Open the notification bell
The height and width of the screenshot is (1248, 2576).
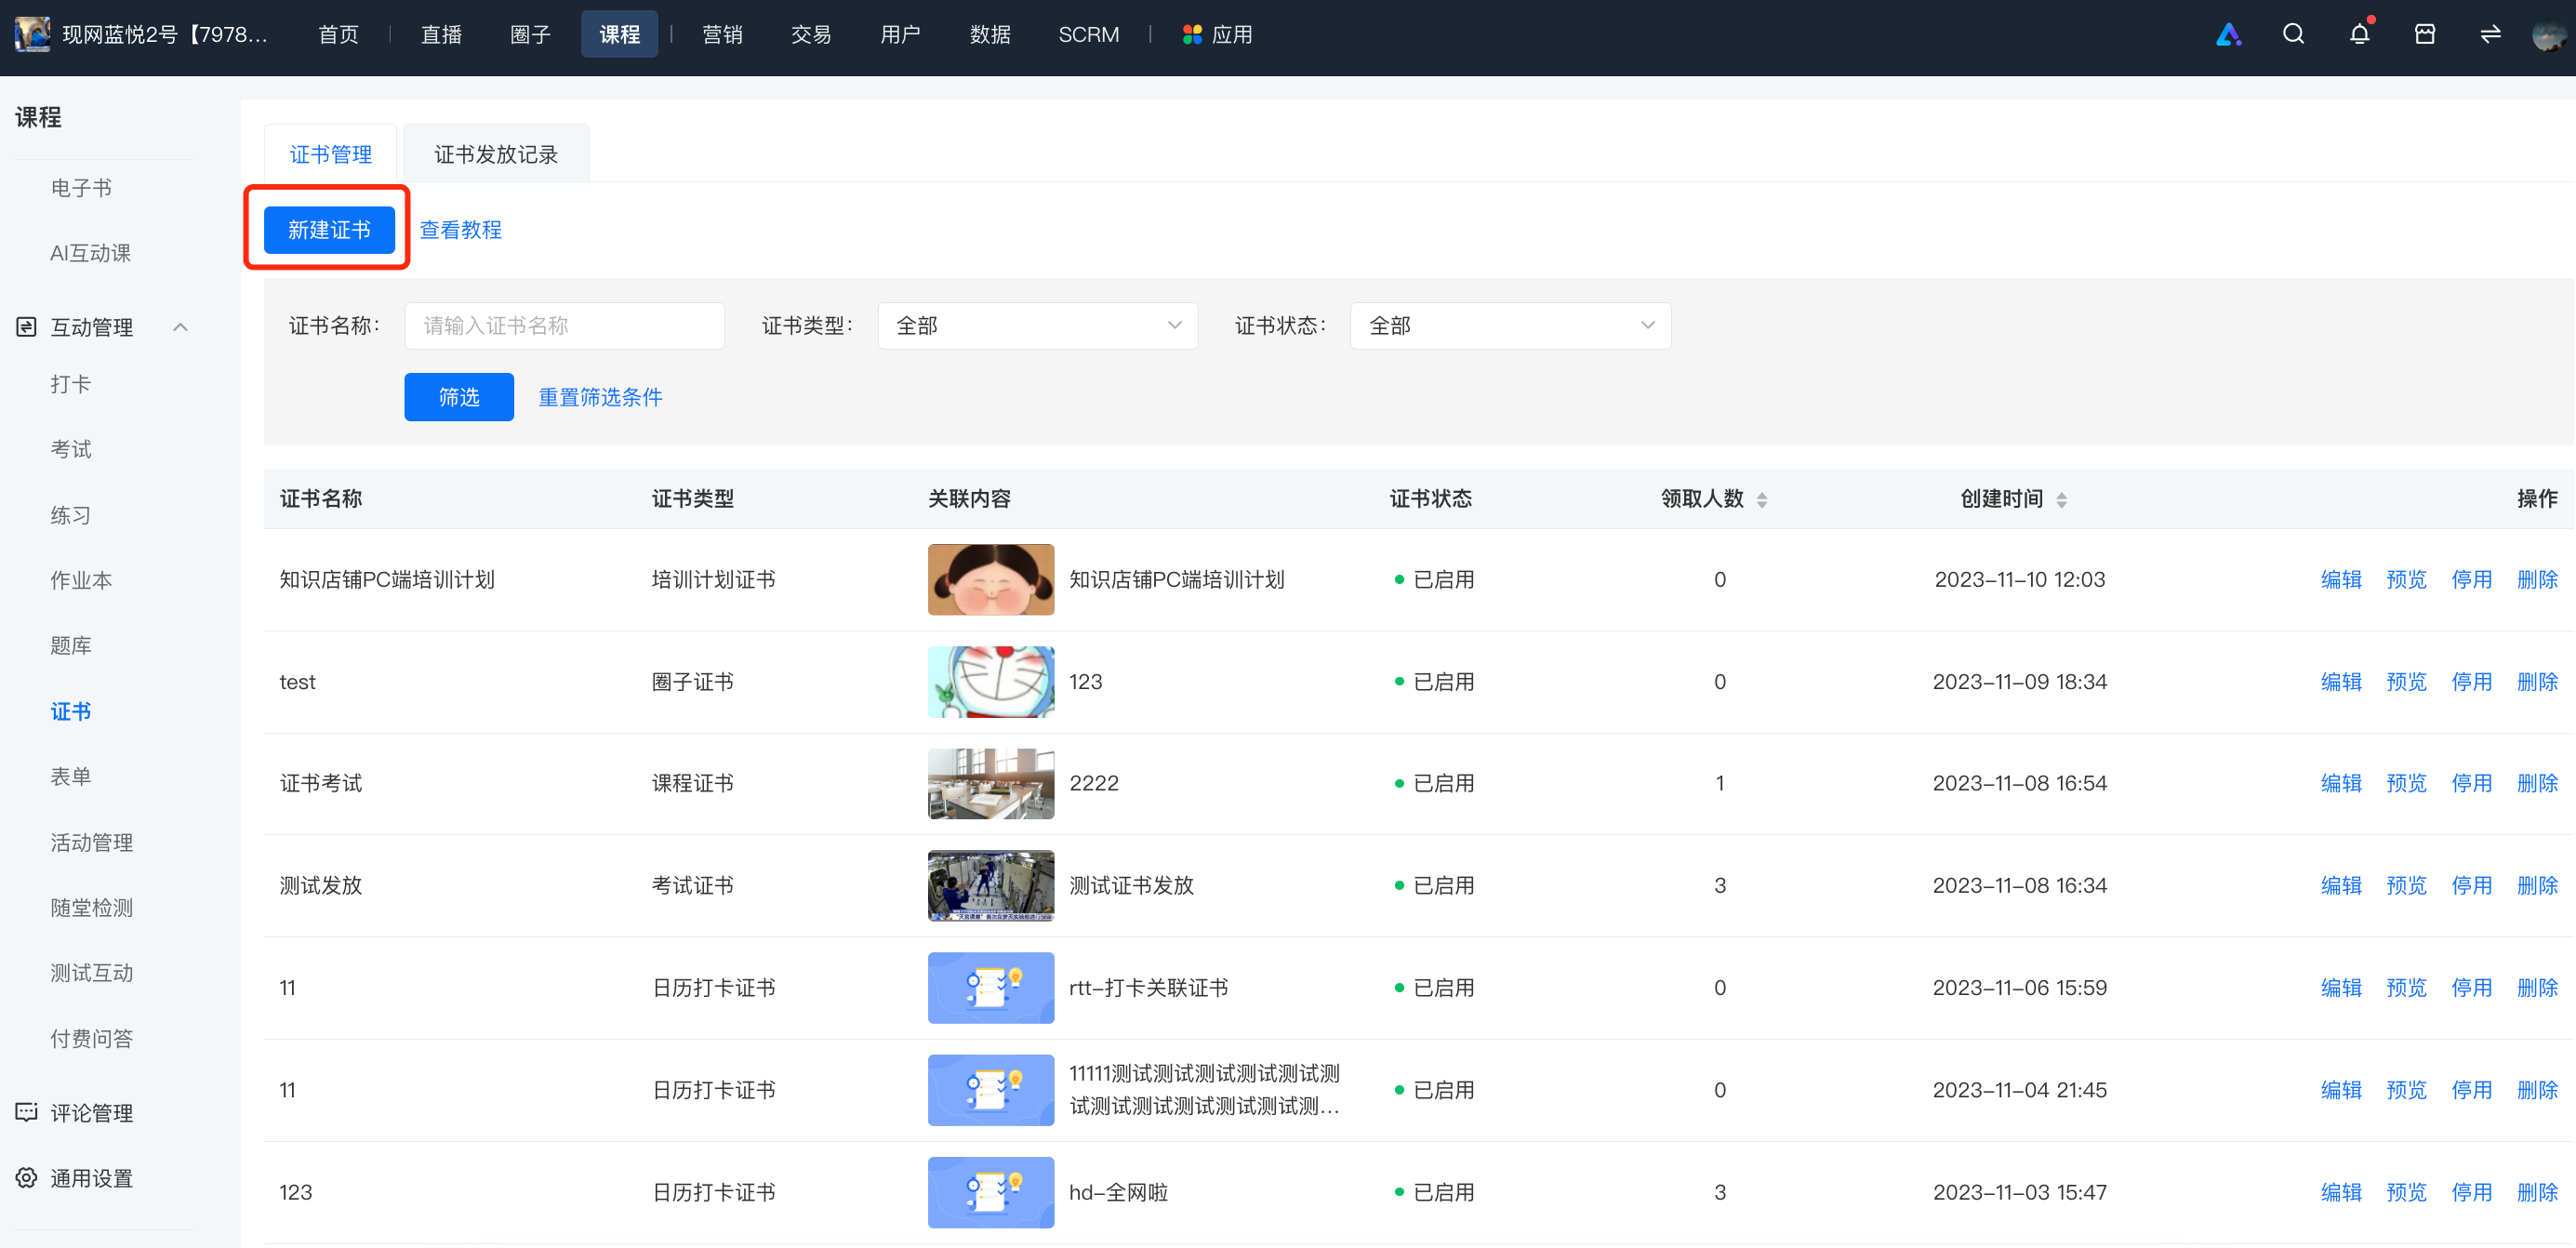[2359, 34]
